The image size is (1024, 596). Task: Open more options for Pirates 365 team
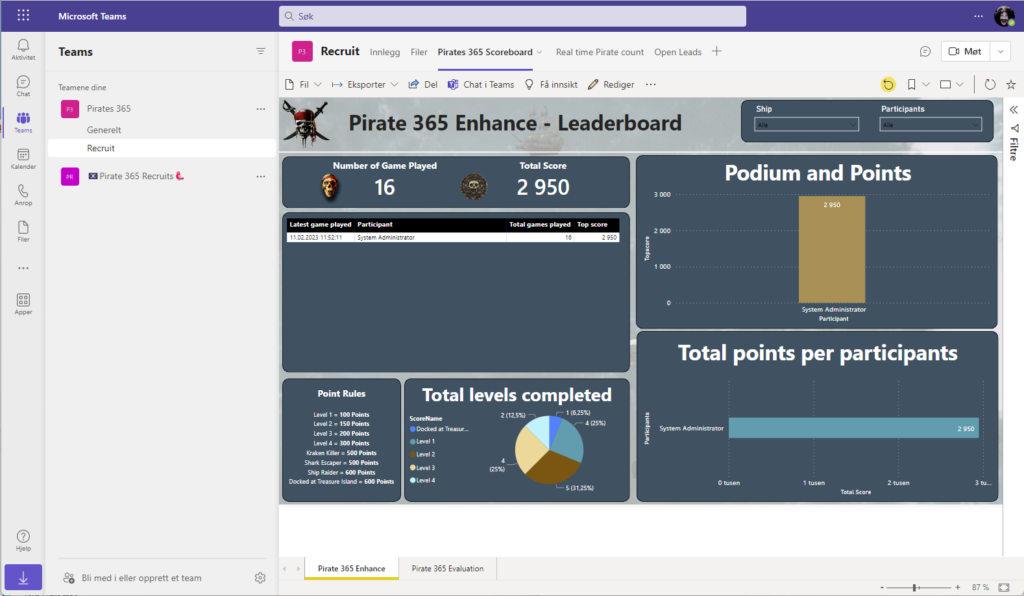click(261, 109)
